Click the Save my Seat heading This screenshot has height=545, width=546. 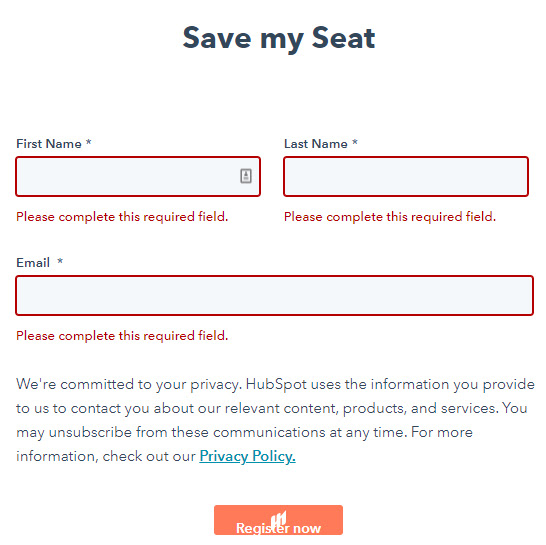coord(279,39)
